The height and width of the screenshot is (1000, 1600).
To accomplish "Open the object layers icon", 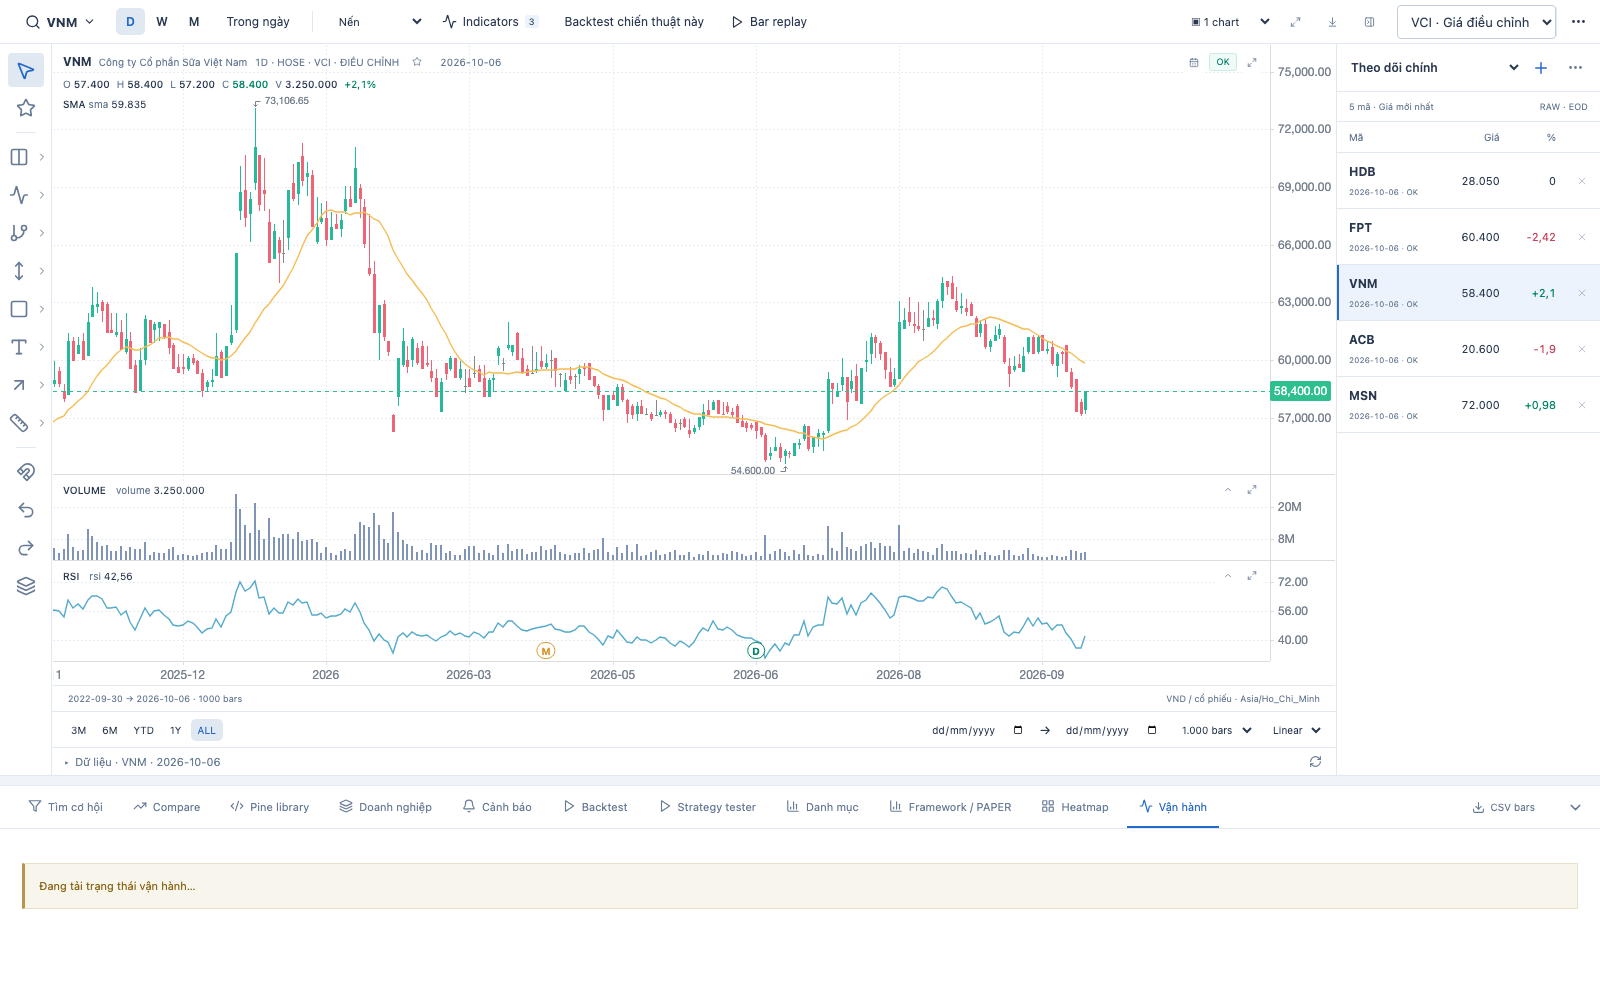I will 26,586.
